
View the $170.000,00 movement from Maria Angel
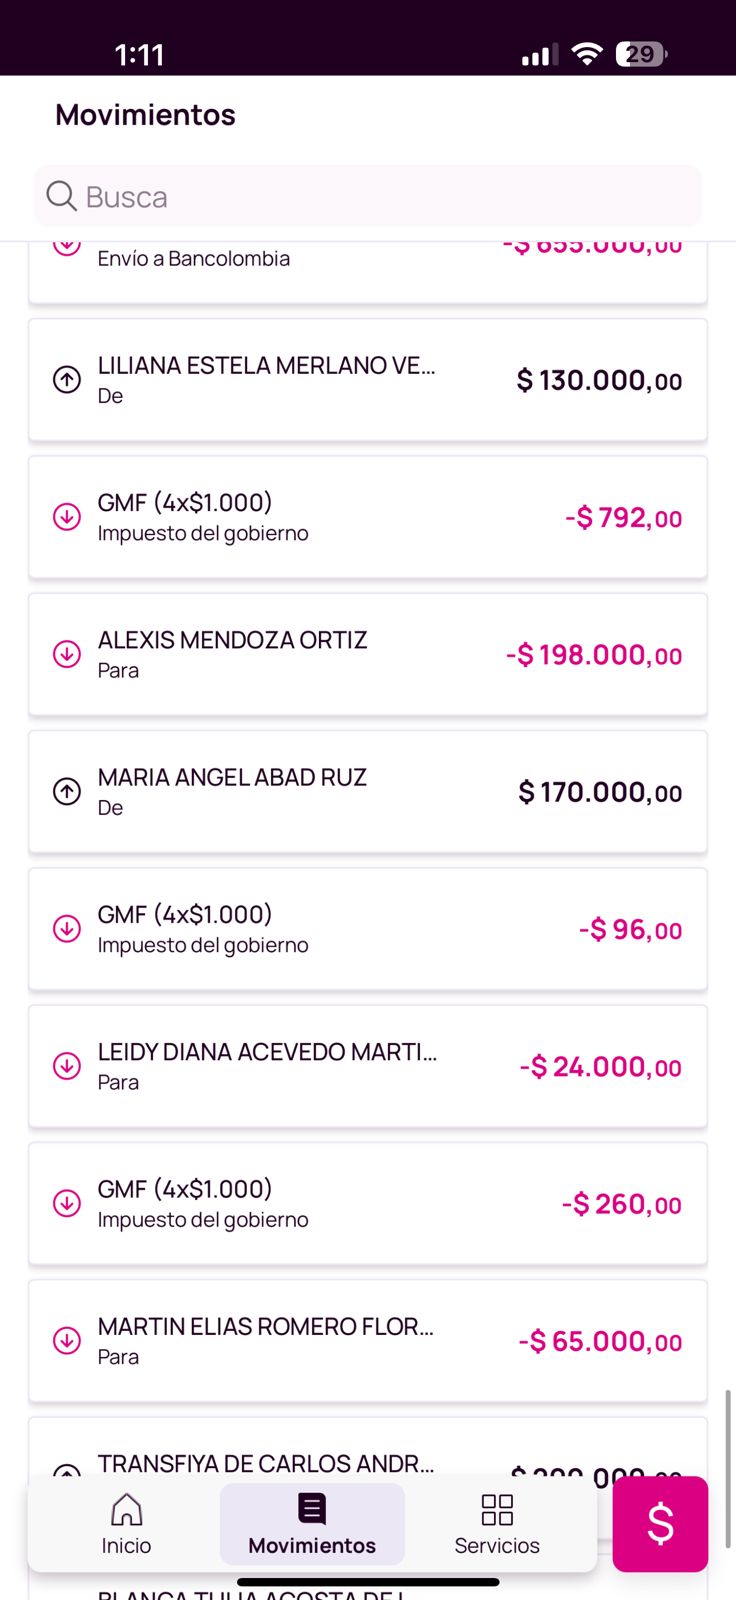(368, 792)
